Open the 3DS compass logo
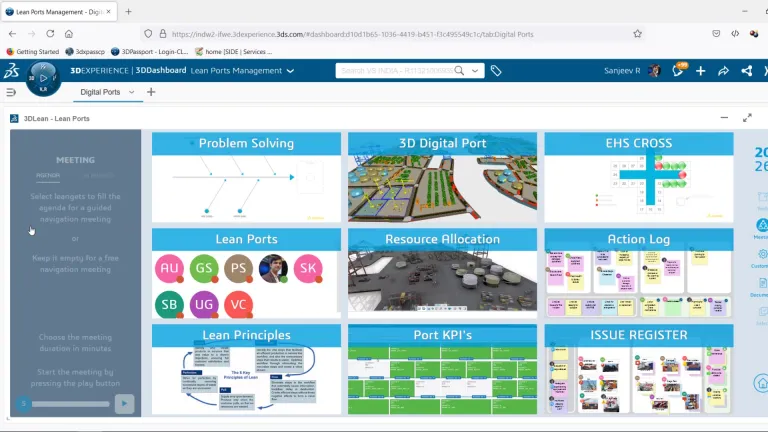 click(11, 71)
